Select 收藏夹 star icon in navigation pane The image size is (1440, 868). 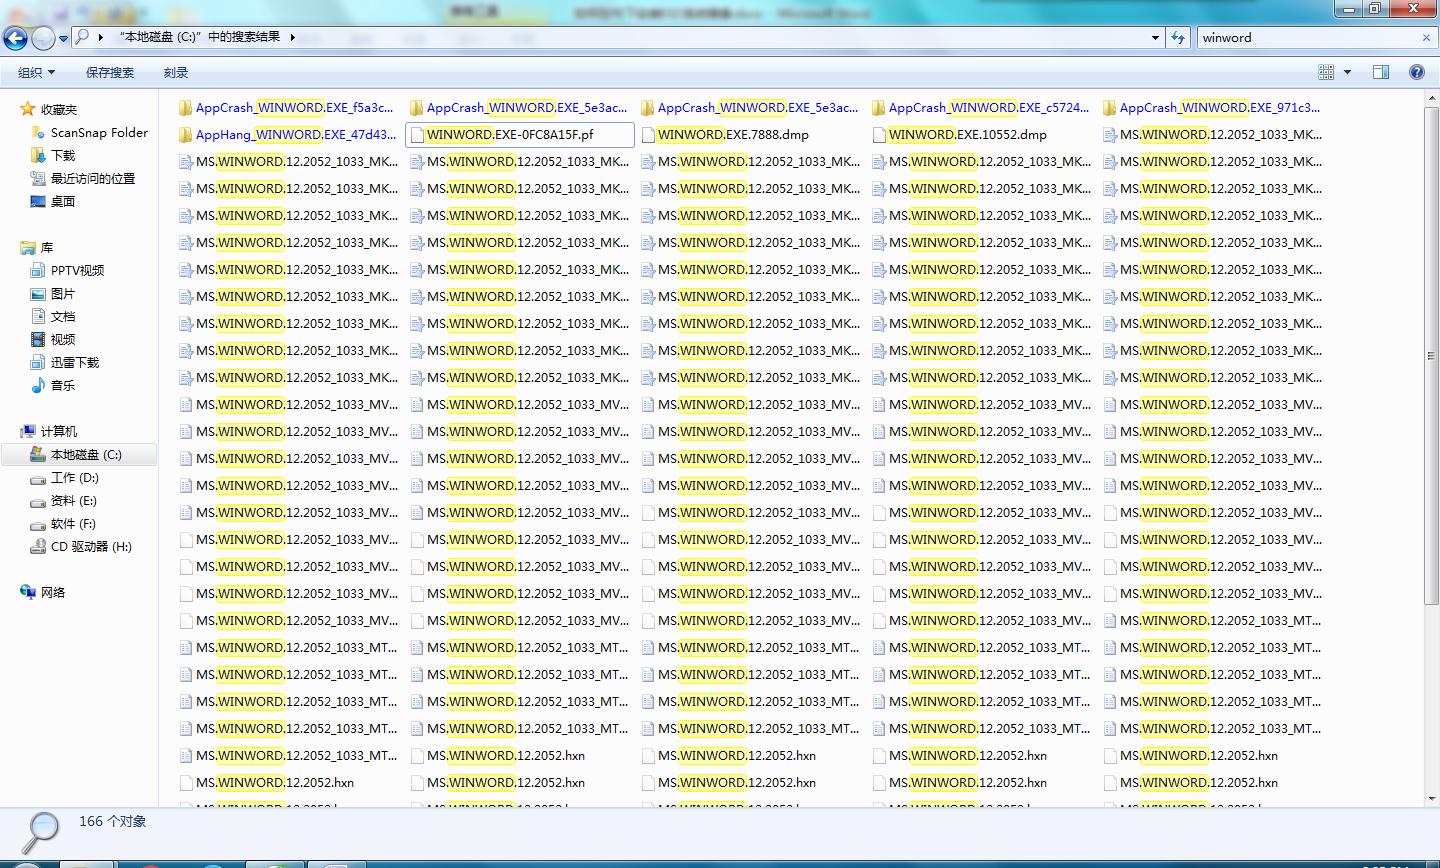28,109
